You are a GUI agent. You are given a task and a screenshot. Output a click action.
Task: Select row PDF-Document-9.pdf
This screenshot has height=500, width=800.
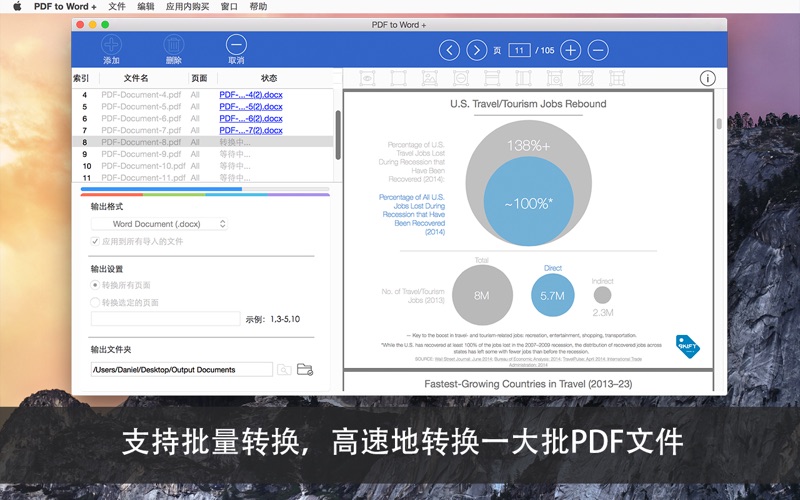click(203, 154)
